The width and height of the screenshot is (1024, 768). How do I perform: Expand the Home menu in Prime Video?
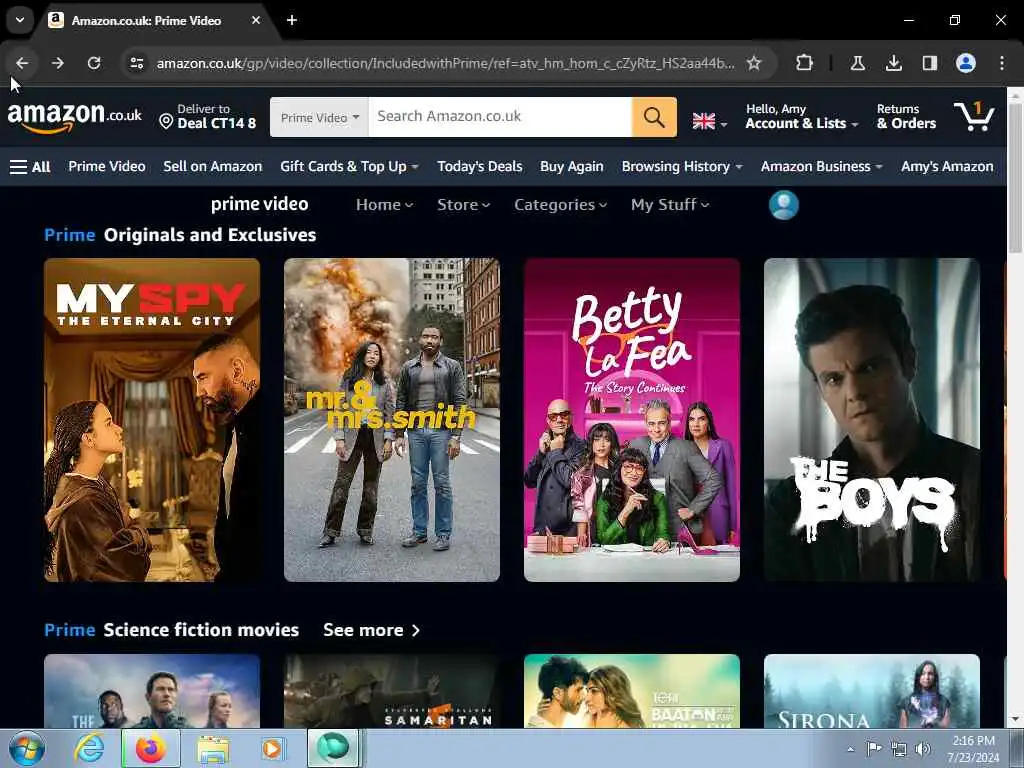tap(385, 205)
